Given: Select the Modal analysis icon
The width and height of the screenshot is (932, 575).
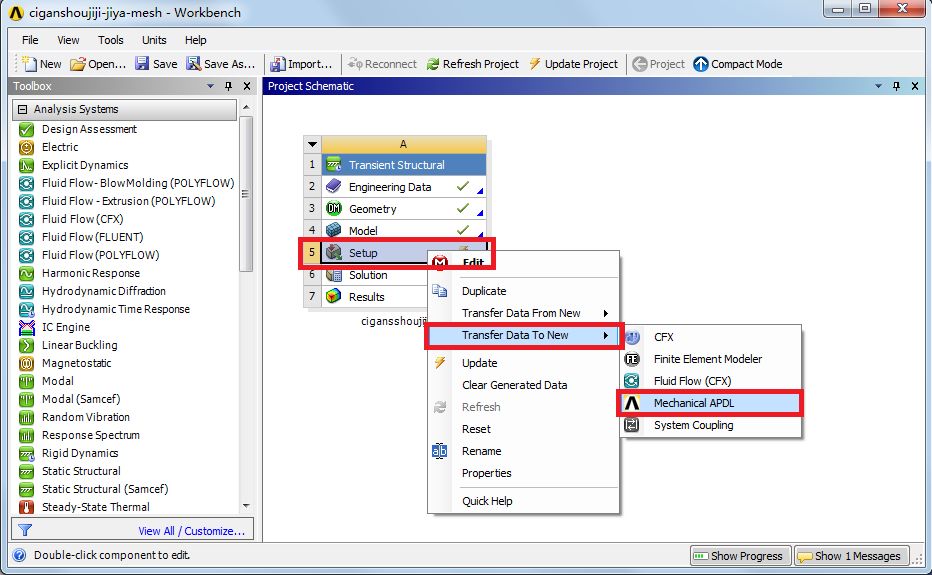Looking at the screenshot, I should [26, 381].
